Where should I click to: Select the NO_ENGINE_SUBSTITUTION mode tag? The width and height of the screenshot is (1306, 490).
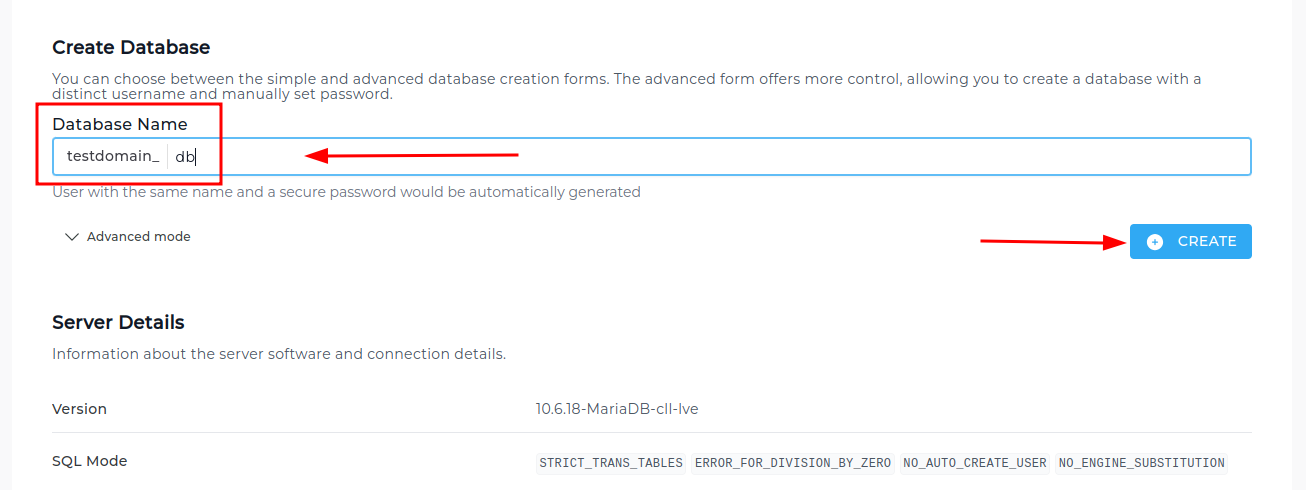[x=1141, y=463]
